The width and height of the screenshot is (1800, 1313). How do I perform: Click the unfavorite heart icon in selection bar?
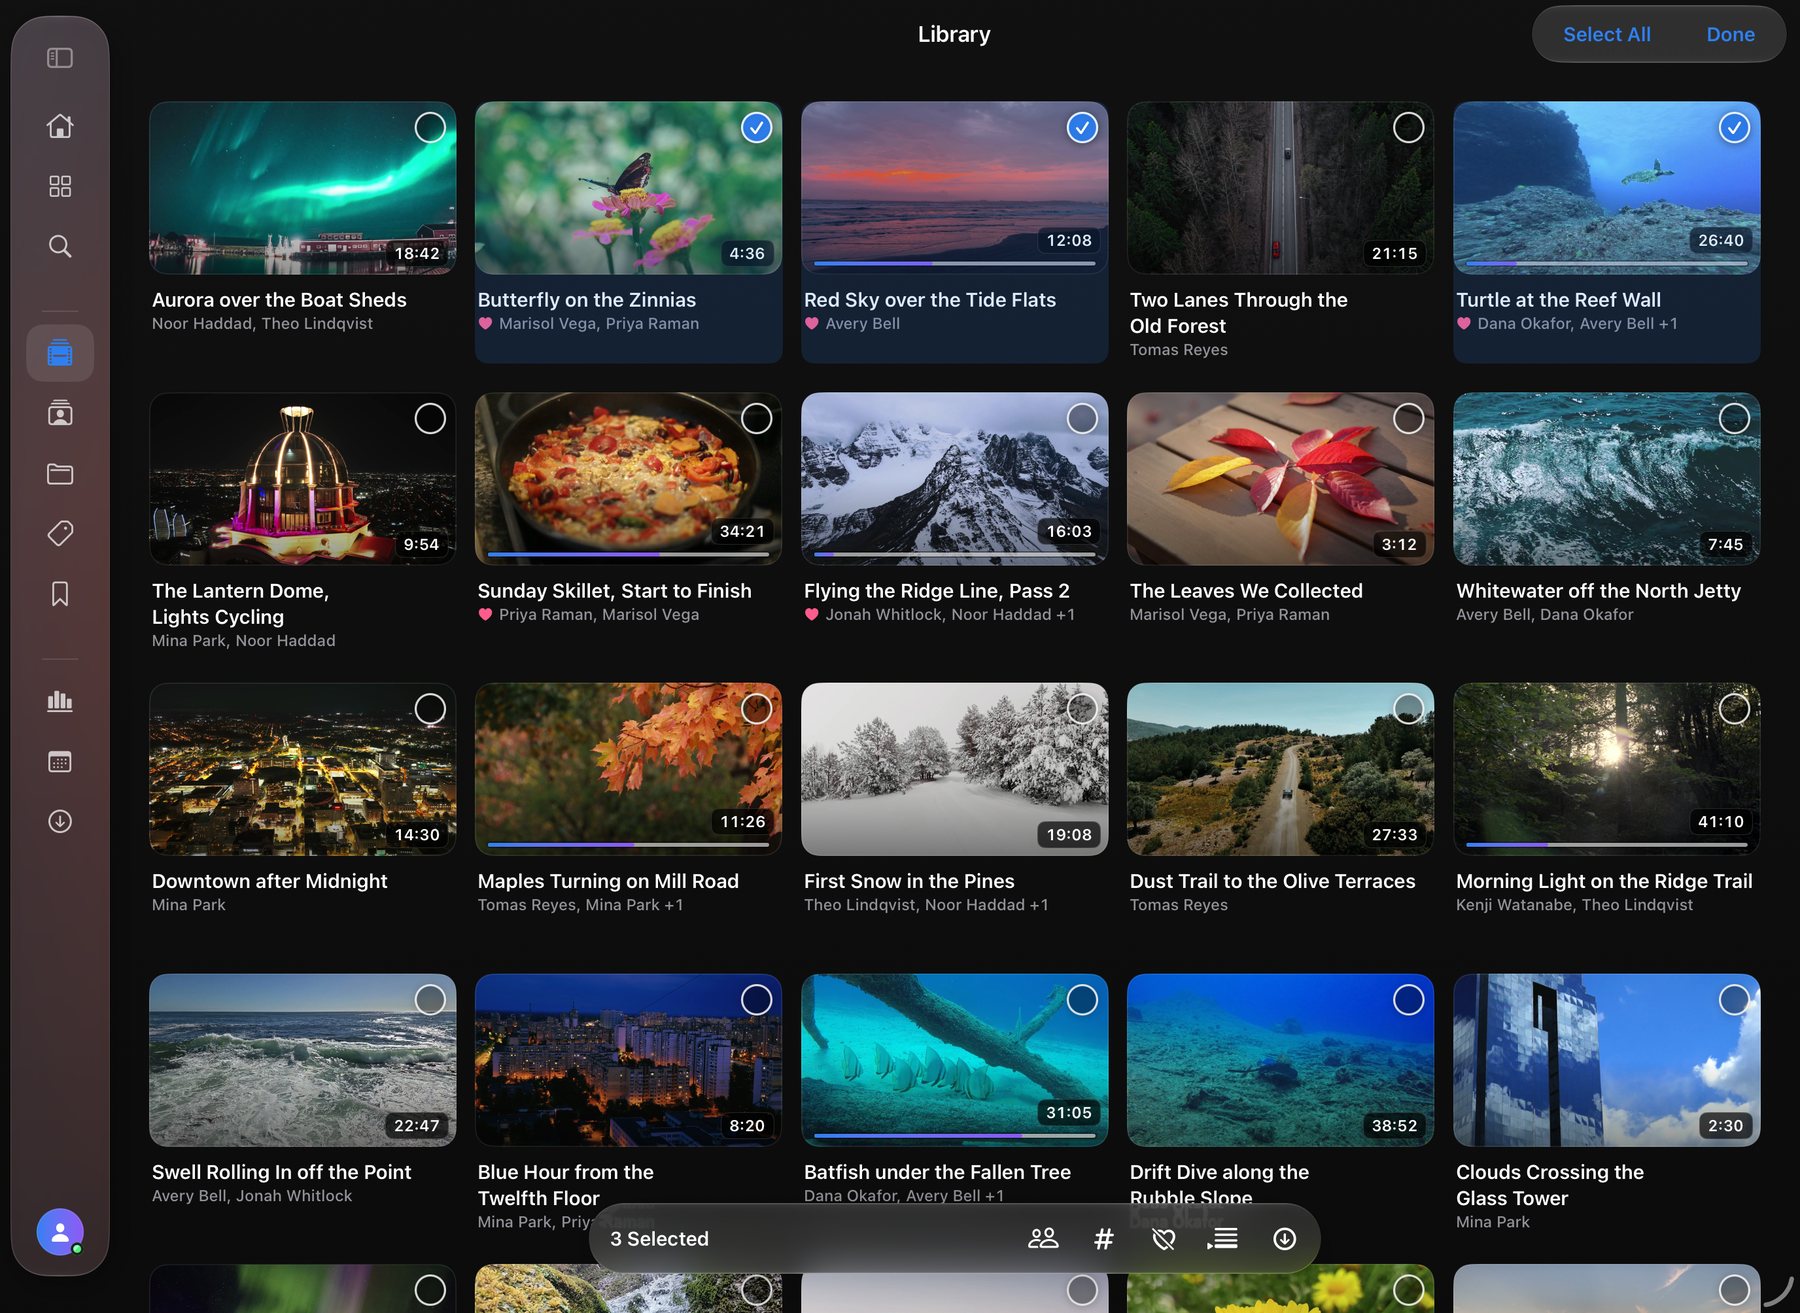pos(1164,1239)
